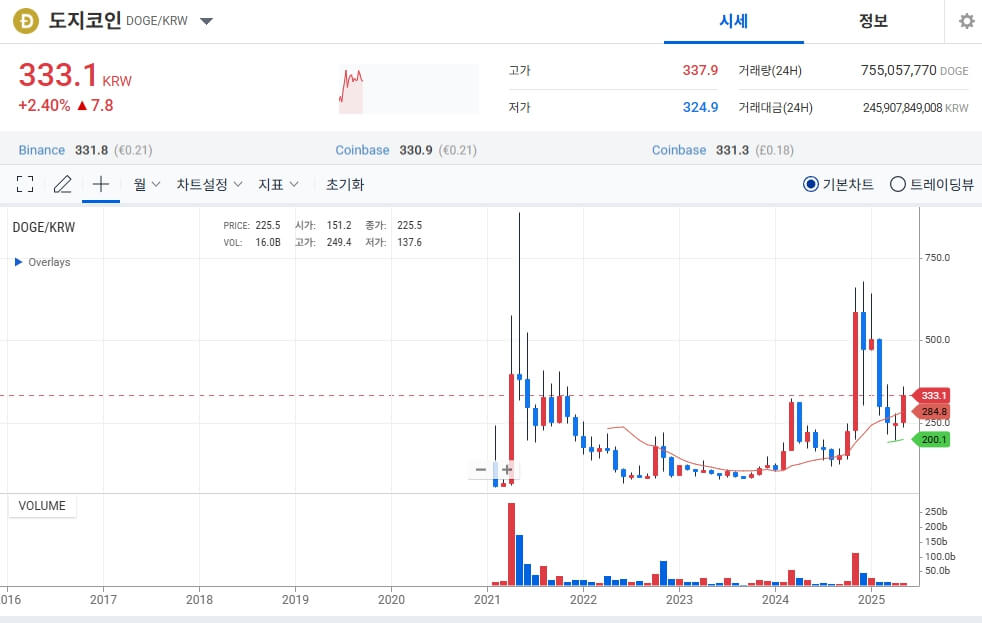The width and height of the screenshot is (982, 623).
Task: Select the drawing pencil tool
Action: tap(62, 184)
